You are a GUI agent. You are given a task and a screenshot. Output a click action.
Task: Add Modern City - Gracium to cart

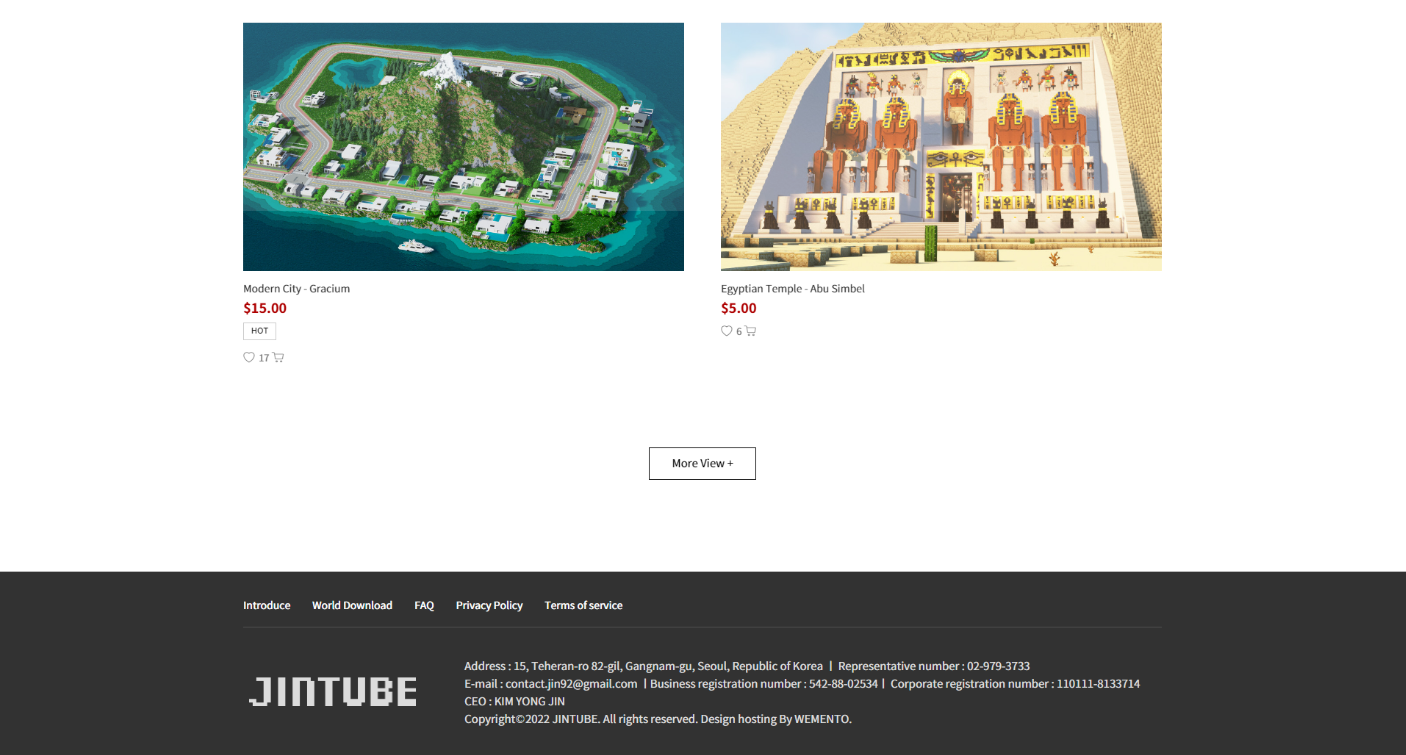coord(278,357)
